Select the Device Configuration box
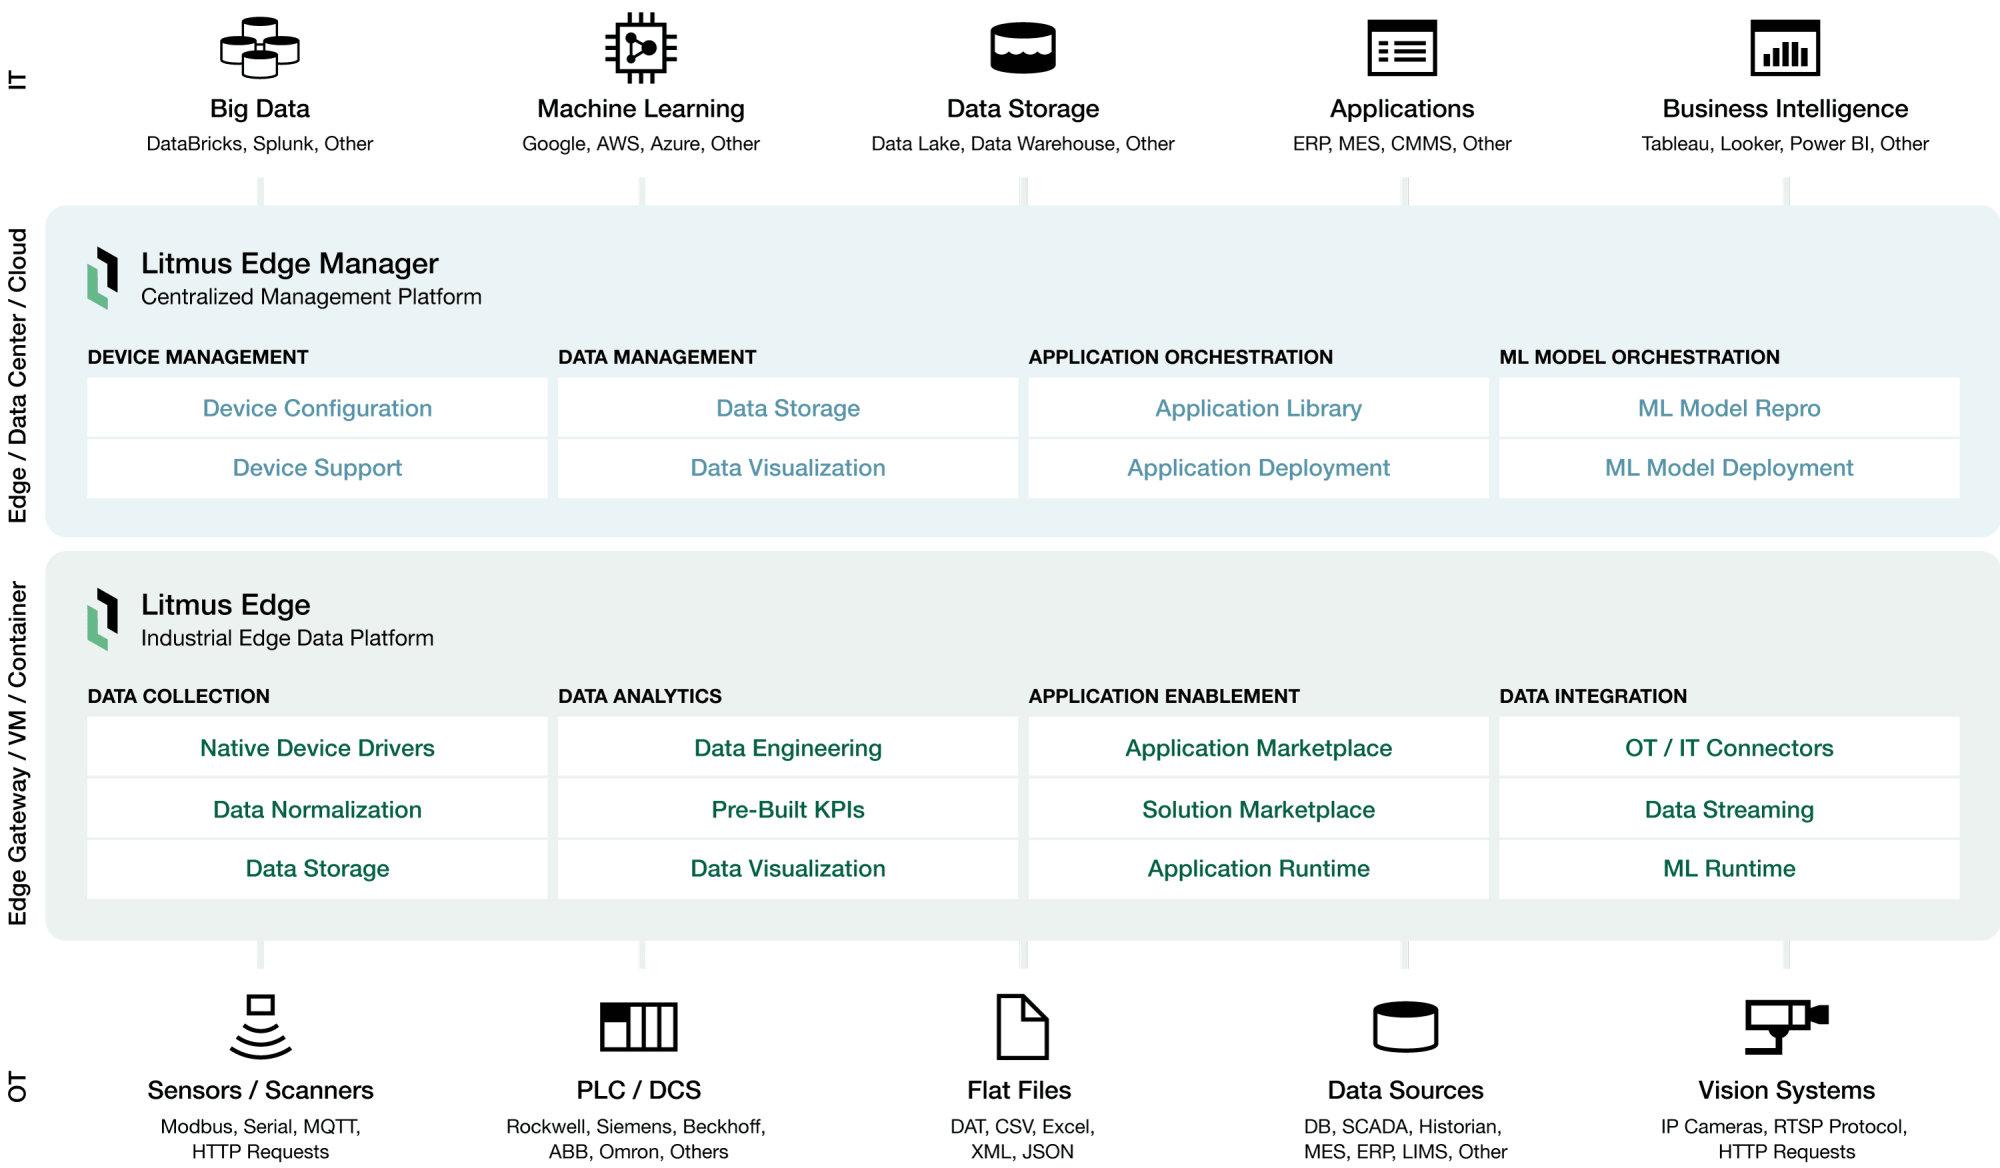 tap(317, 408)
